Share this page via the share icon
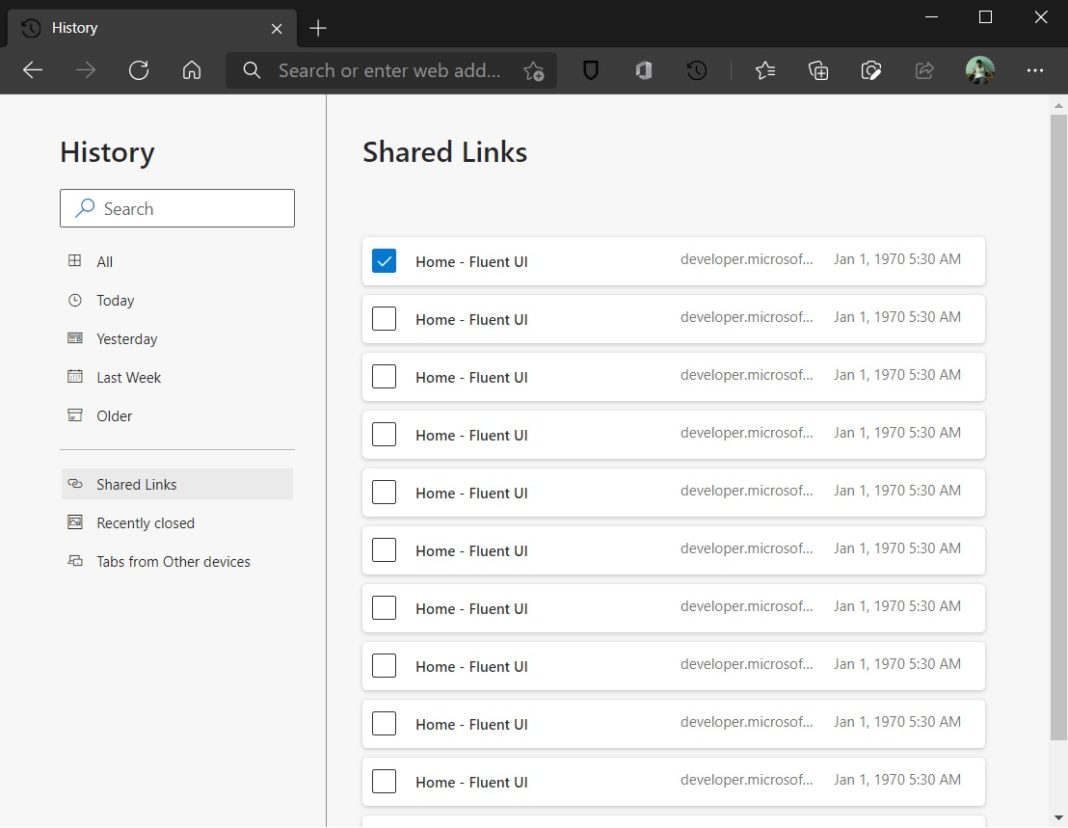1068x828 pixels. tap(923, 70)
